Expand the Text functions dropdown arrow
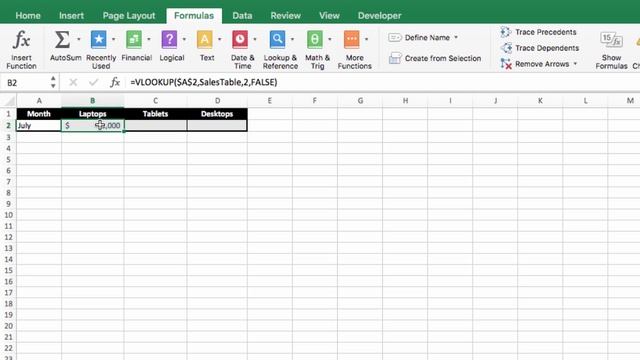Viewport: 640px width, 360px height. [220, 39]
